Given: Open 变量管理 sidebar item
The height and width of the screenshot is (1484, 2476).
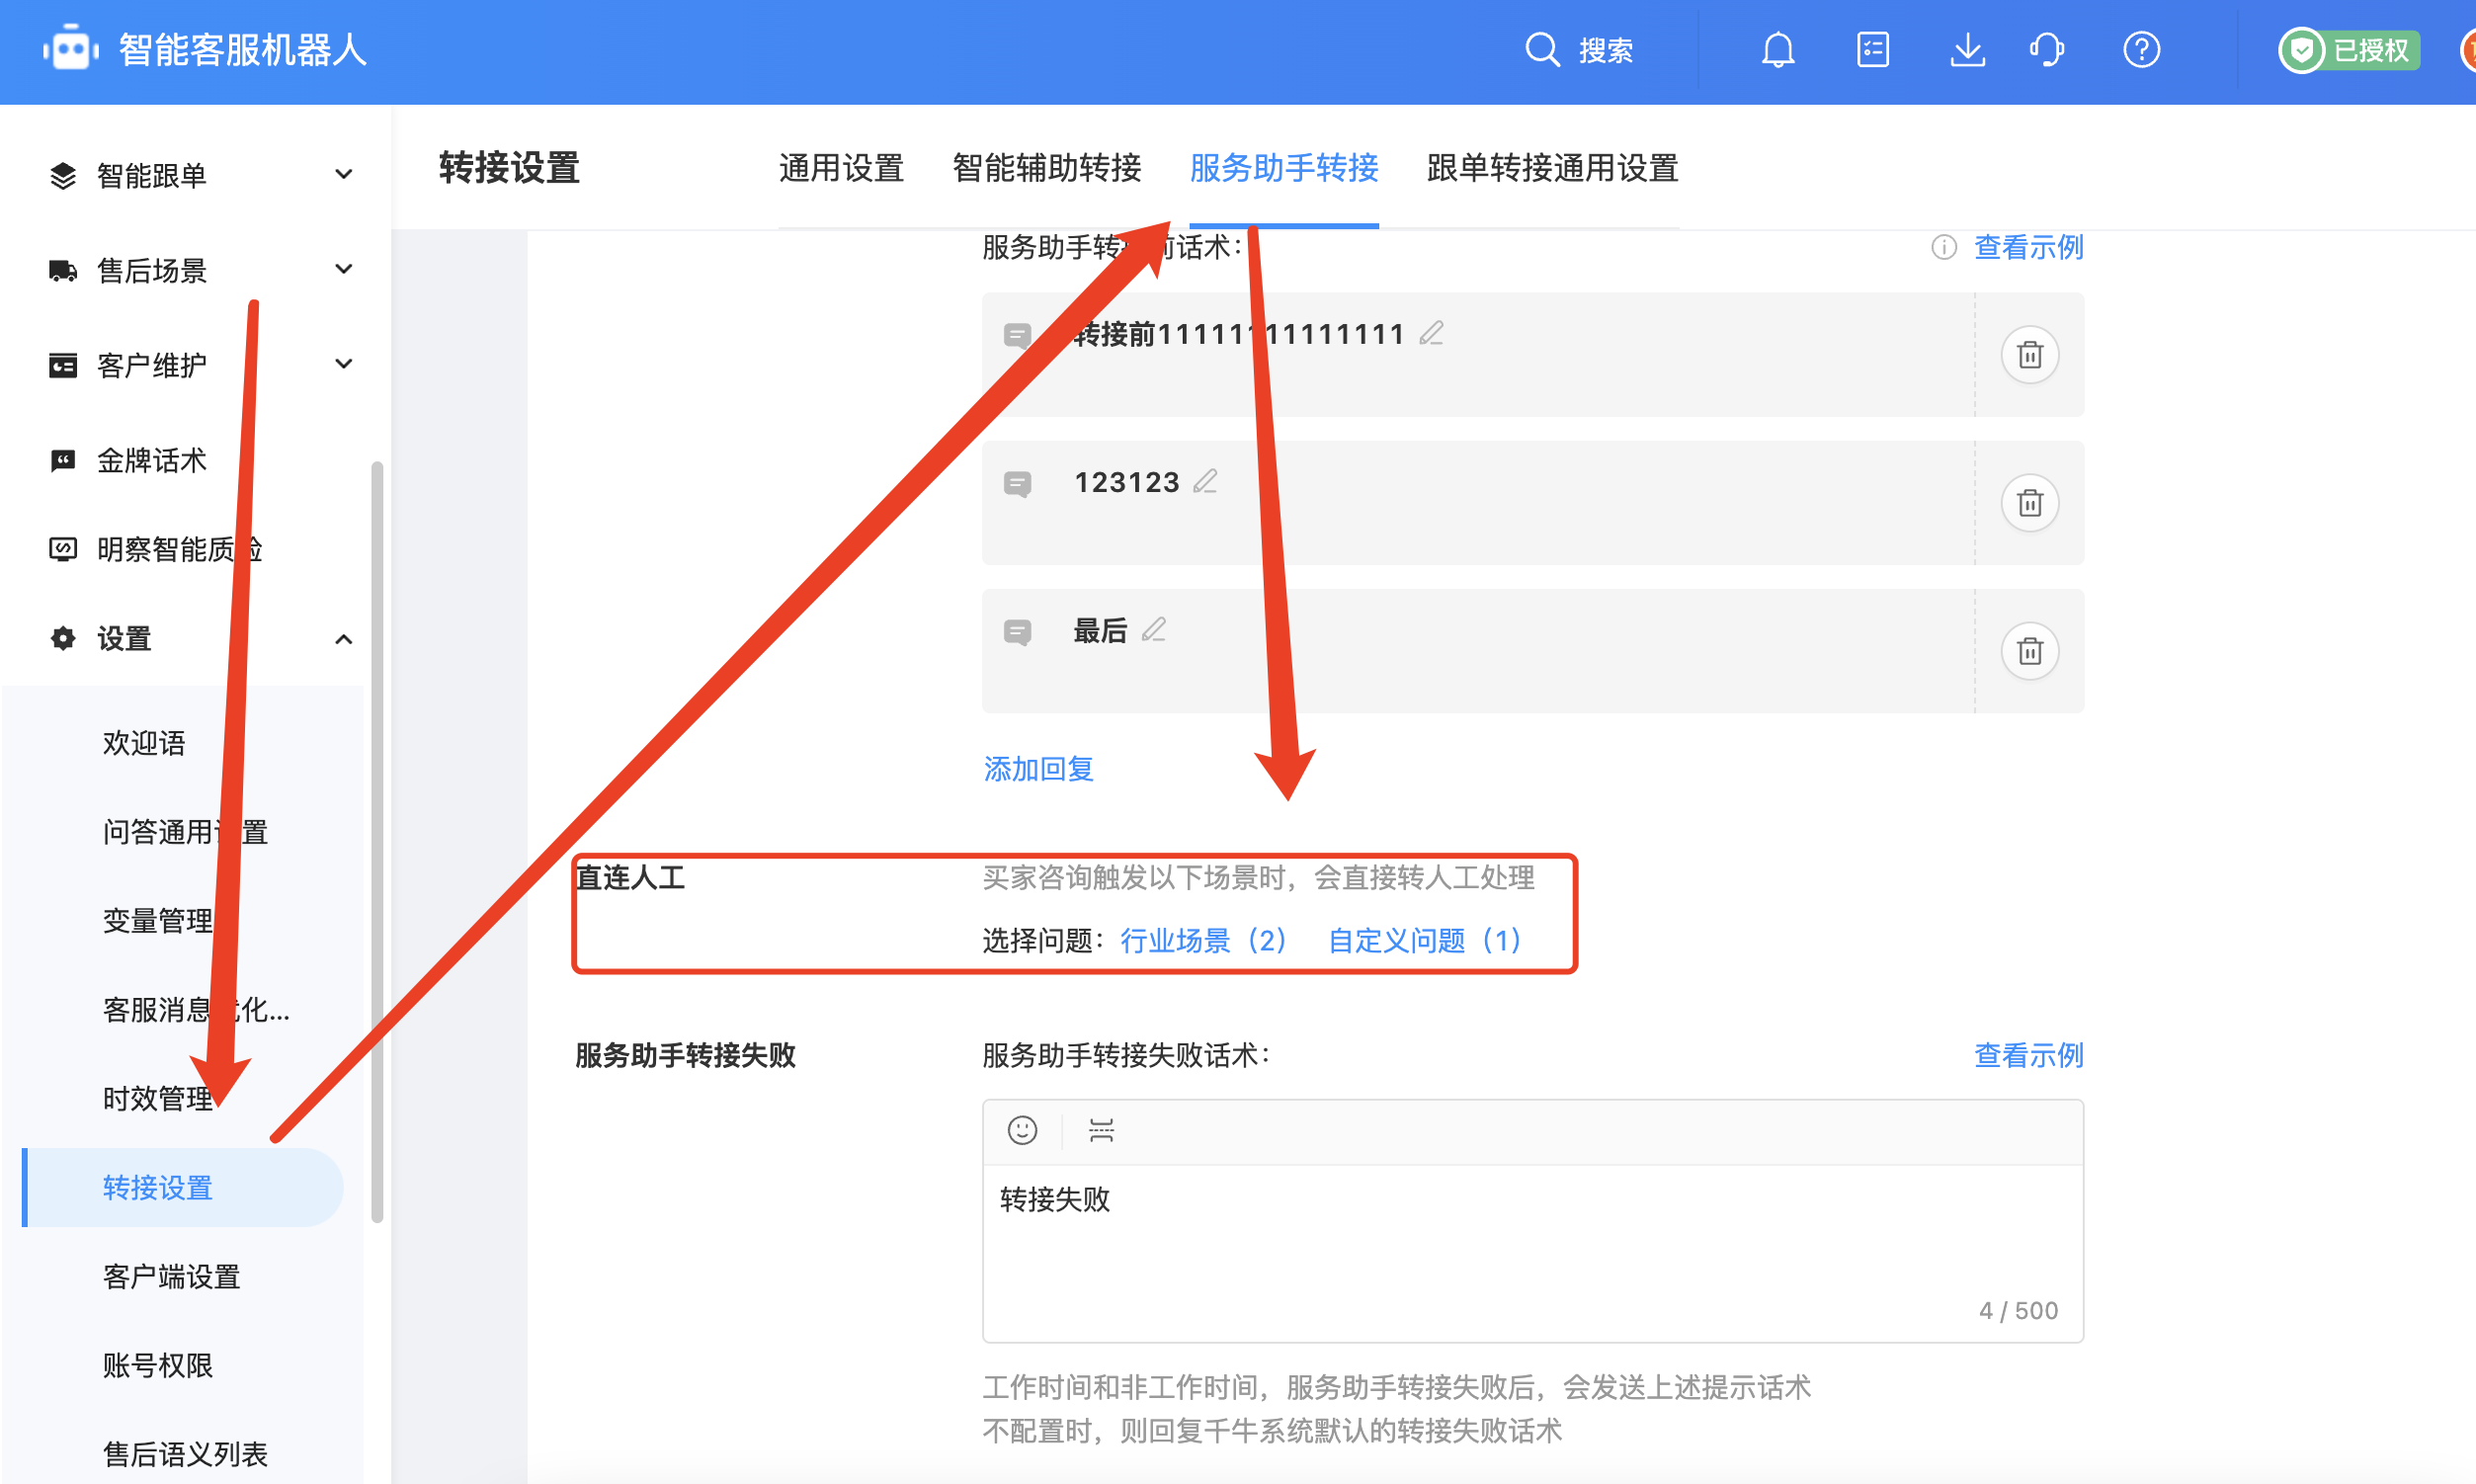Looking at the screenshot, I should pos(158,921).
